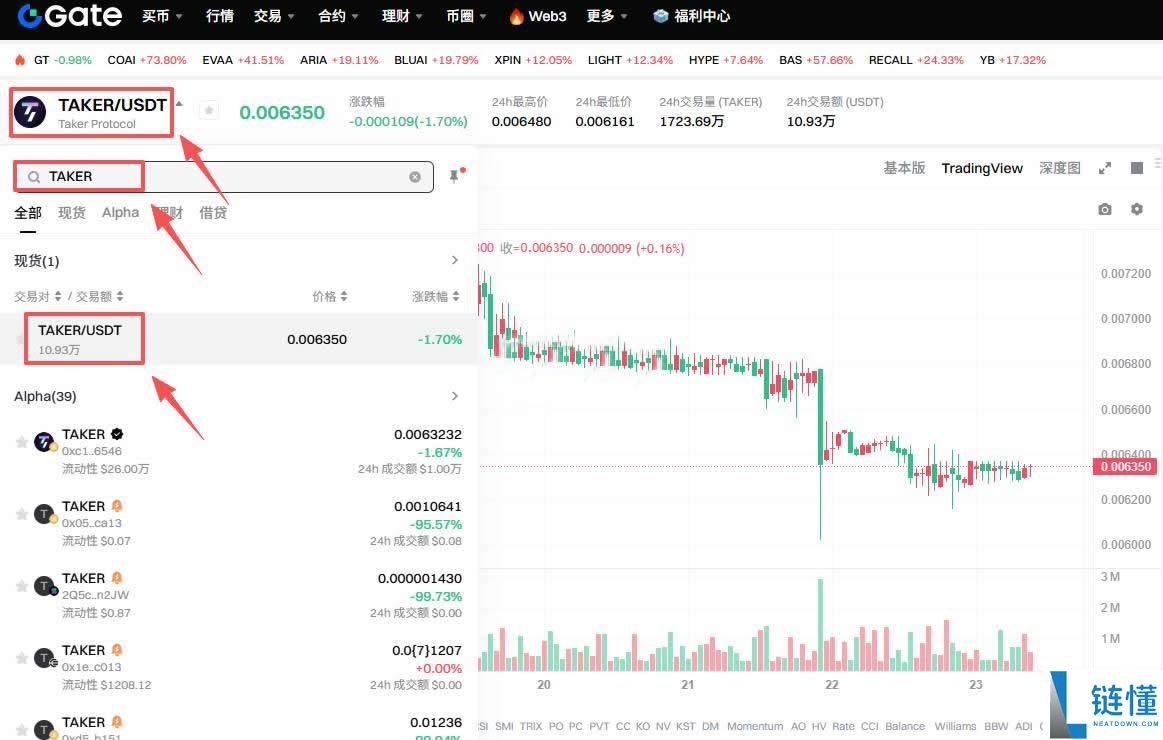Image resolution: width=1163 pixels, height=740 pixels.
Task: Select the TAKER/USDT spot pair row
Action: click(x=238, y=339)
